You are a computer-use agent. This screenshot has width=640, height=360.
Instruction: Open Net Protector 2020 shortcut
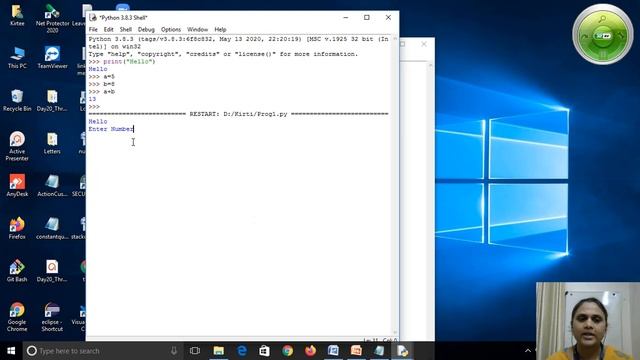(x=52, y=19)
